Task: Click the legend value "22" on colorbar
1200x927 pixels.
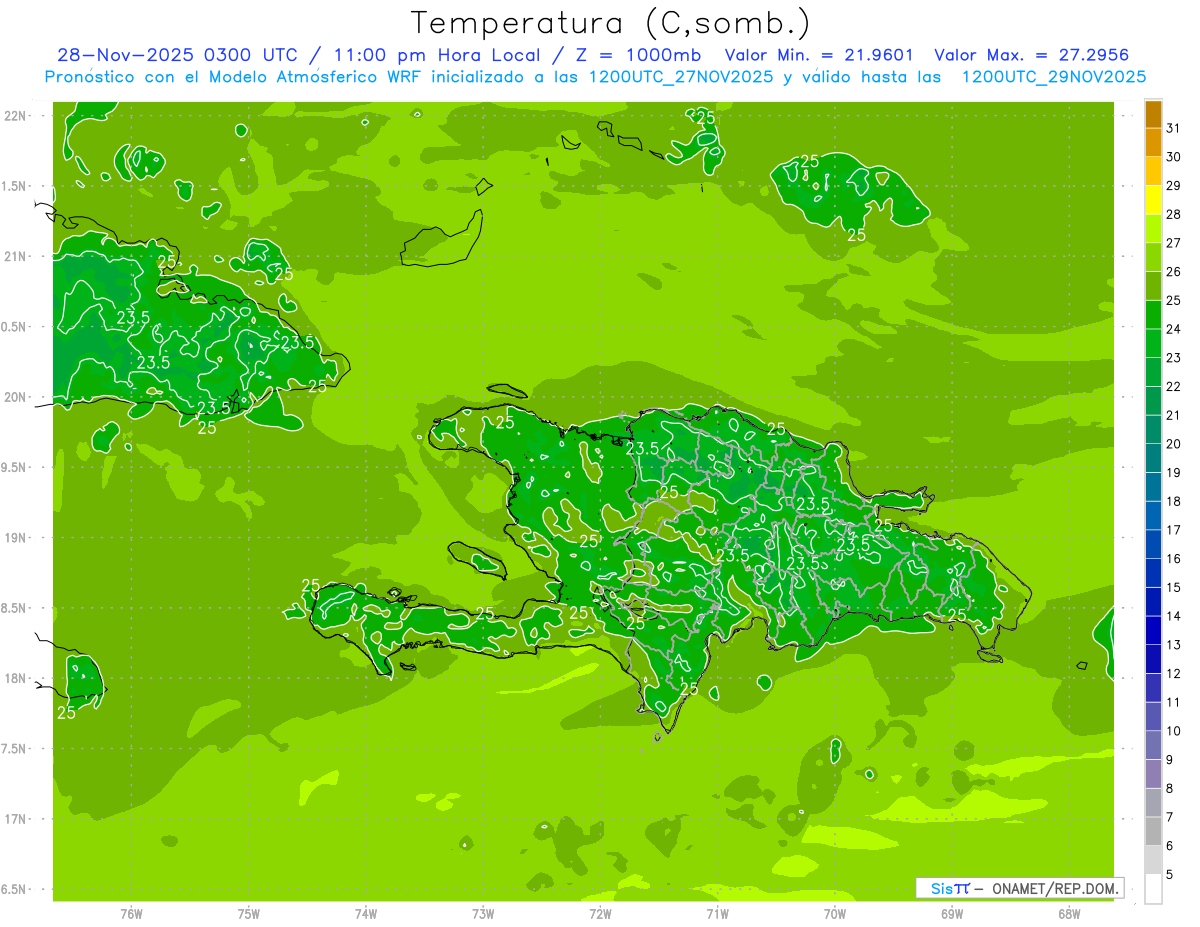Action: click(1173, 386)
